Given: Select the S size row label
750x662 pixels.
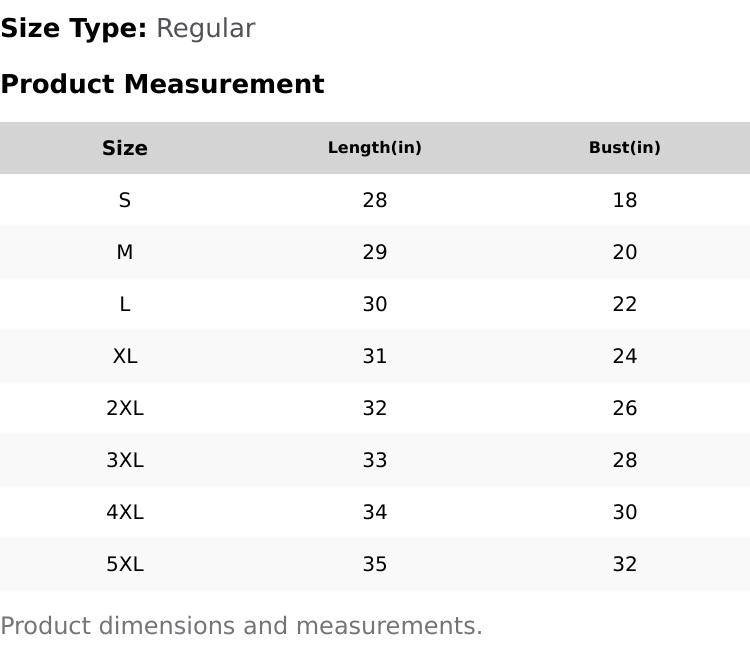Looking at the screenshot, I should coord(125,200).
